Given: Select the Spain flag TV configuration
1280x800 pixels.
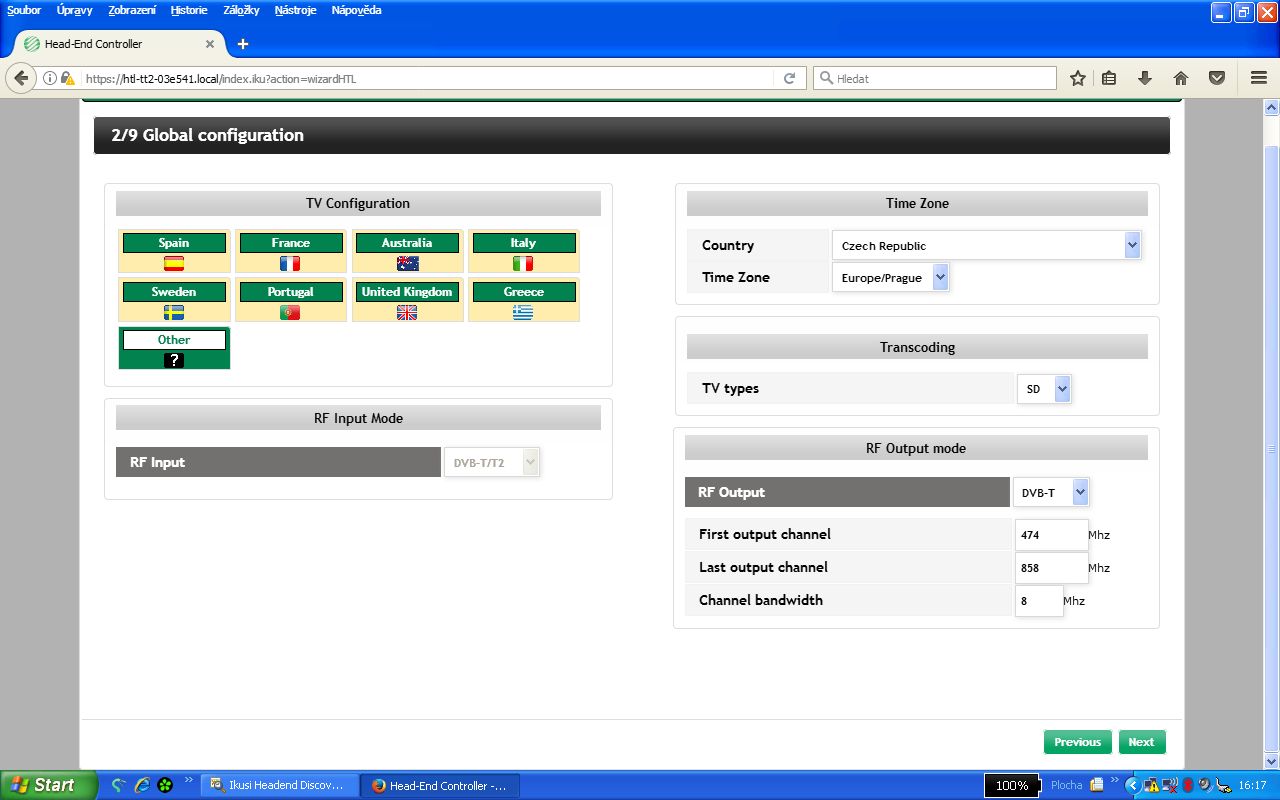Looking at the screenshot, I should tap(174, 263).
